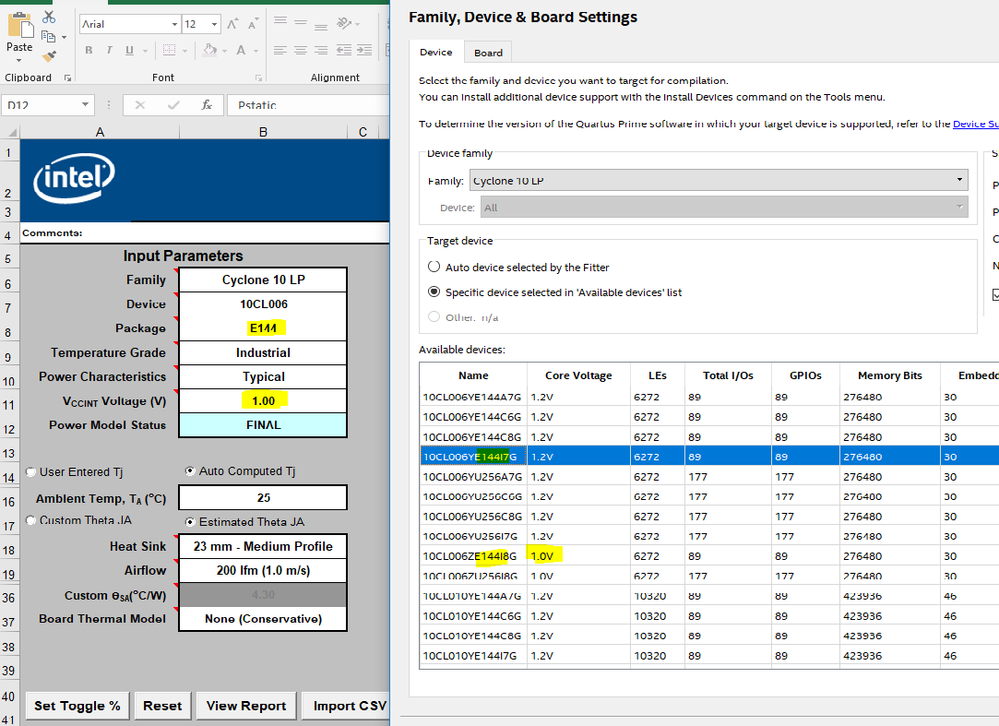Viewport: 999px width, 726px height.
Task: Open the Fill Color paint bucket
Action: tap(209, 50)
